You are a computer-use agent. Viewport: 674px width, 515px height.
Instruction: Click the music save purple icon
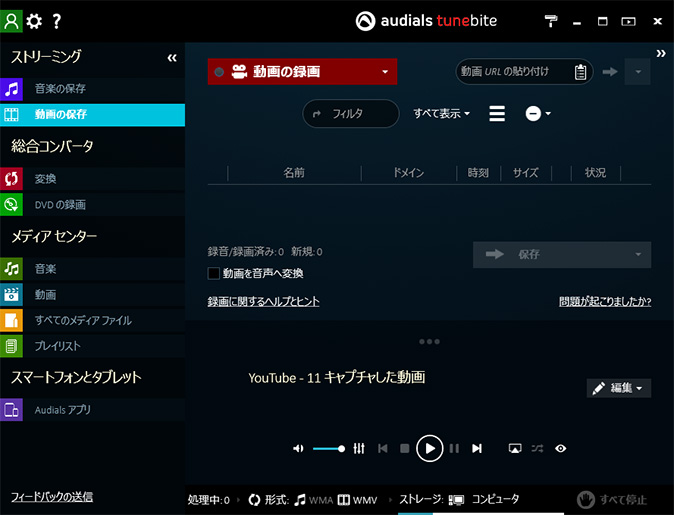(11, 89)
